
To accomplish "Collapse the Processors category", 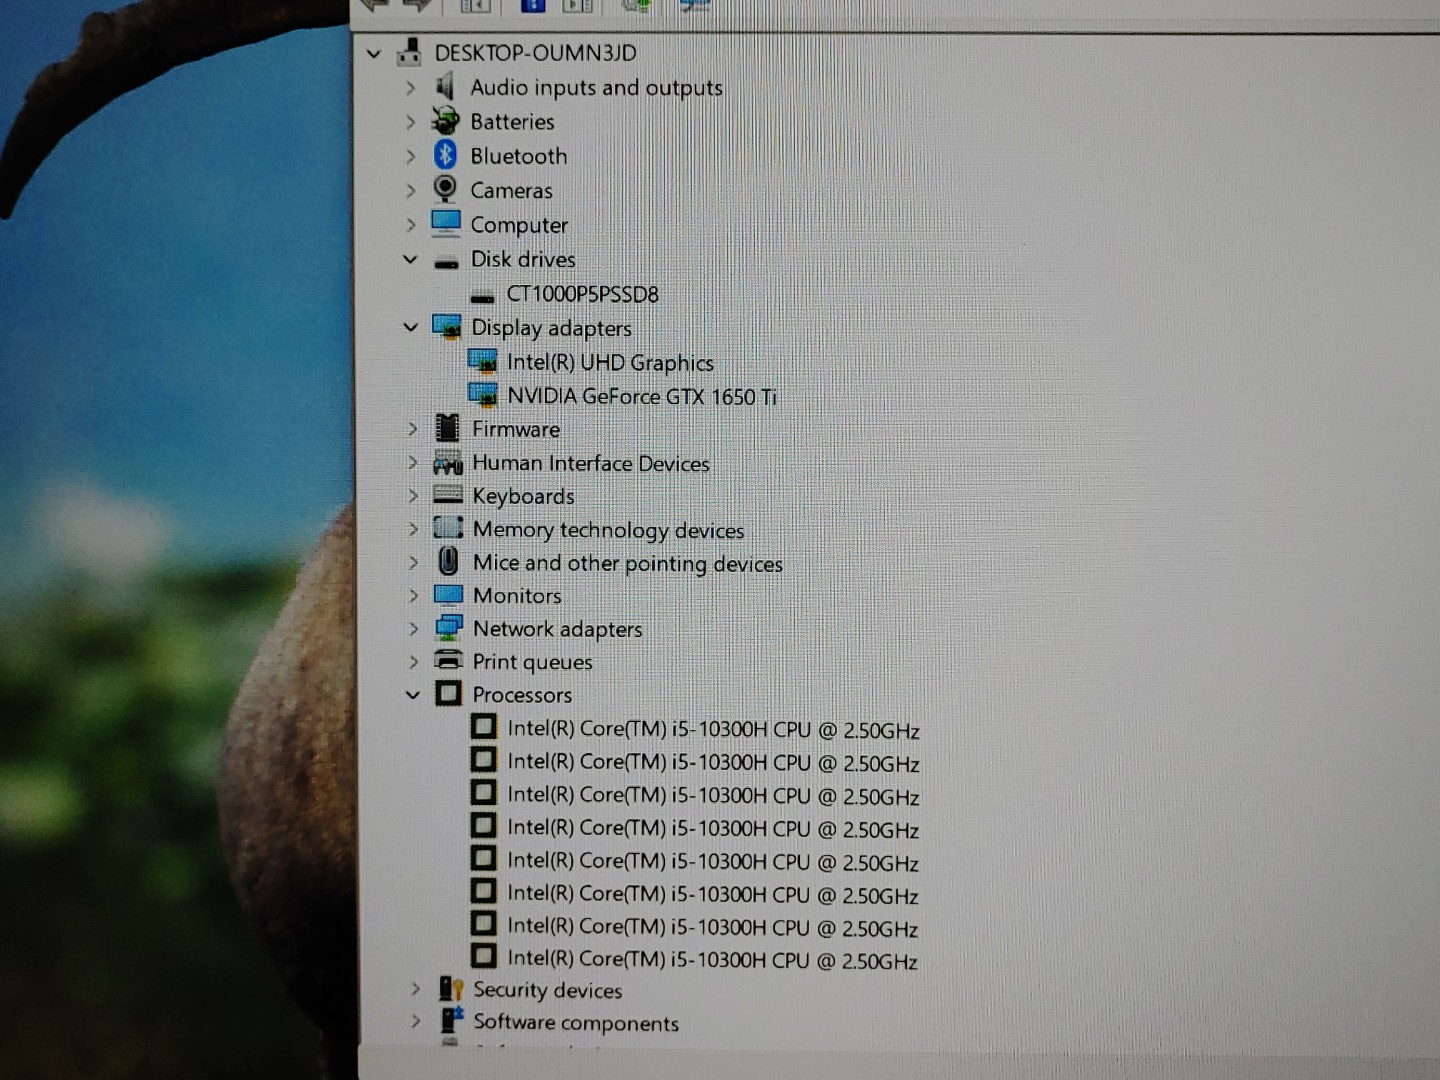I will [x=412, y=694].
